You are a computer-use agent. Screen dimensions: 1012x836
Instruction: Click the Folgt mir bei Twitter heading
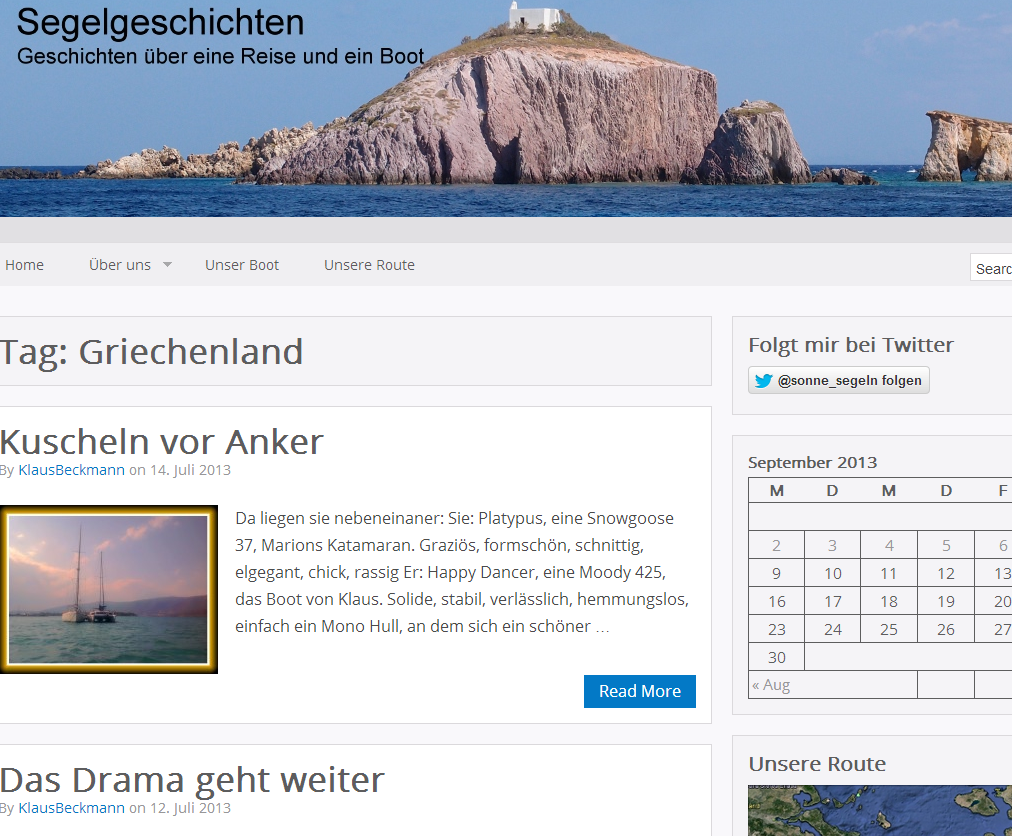[x=851, y=345]
